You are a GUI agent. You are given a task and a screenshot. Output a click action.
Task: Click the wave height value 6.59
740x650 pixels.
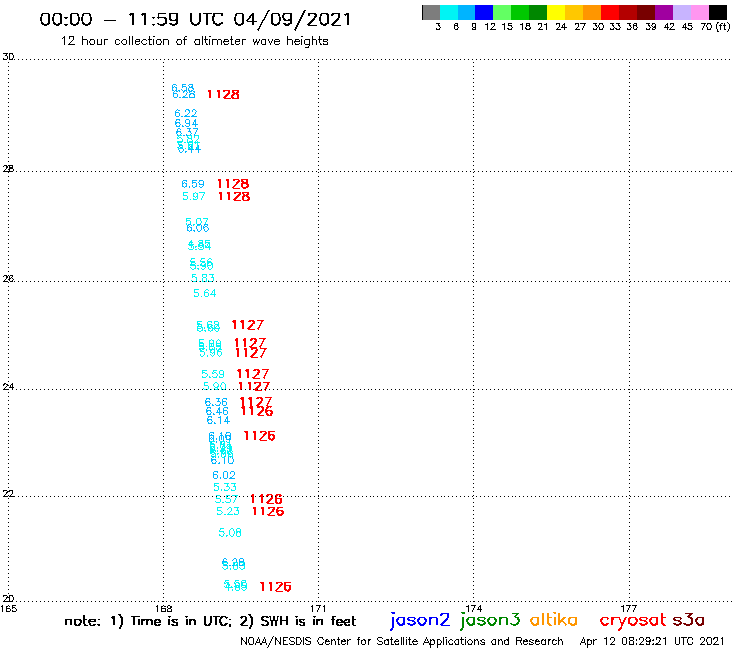[193, 184]
